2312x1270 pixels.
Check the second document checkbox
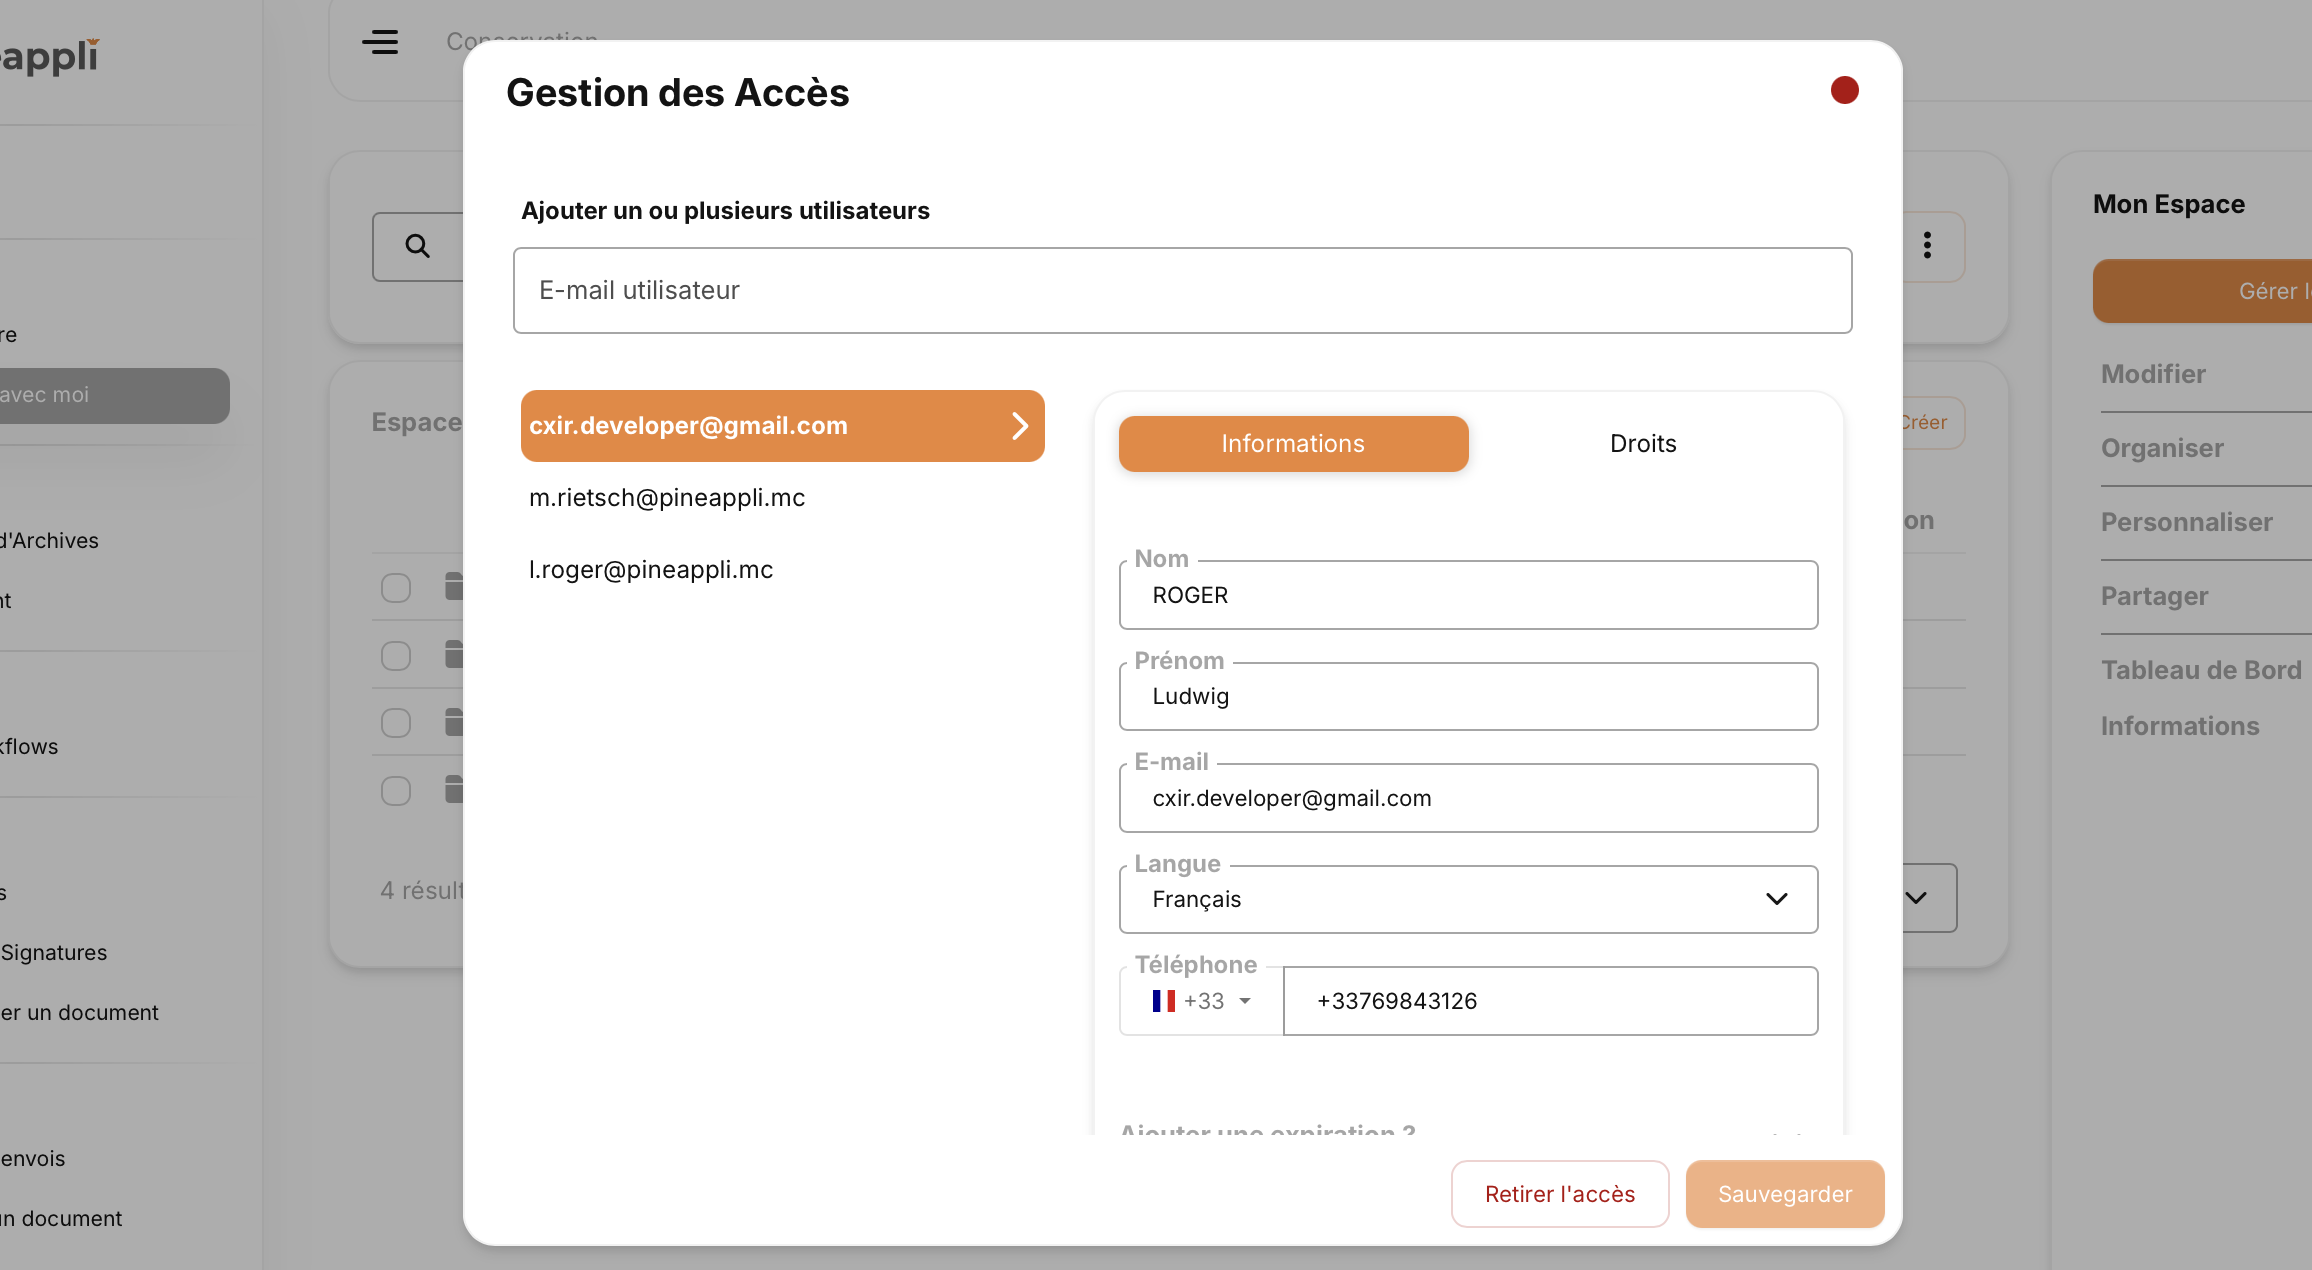(x=395, y=655)
